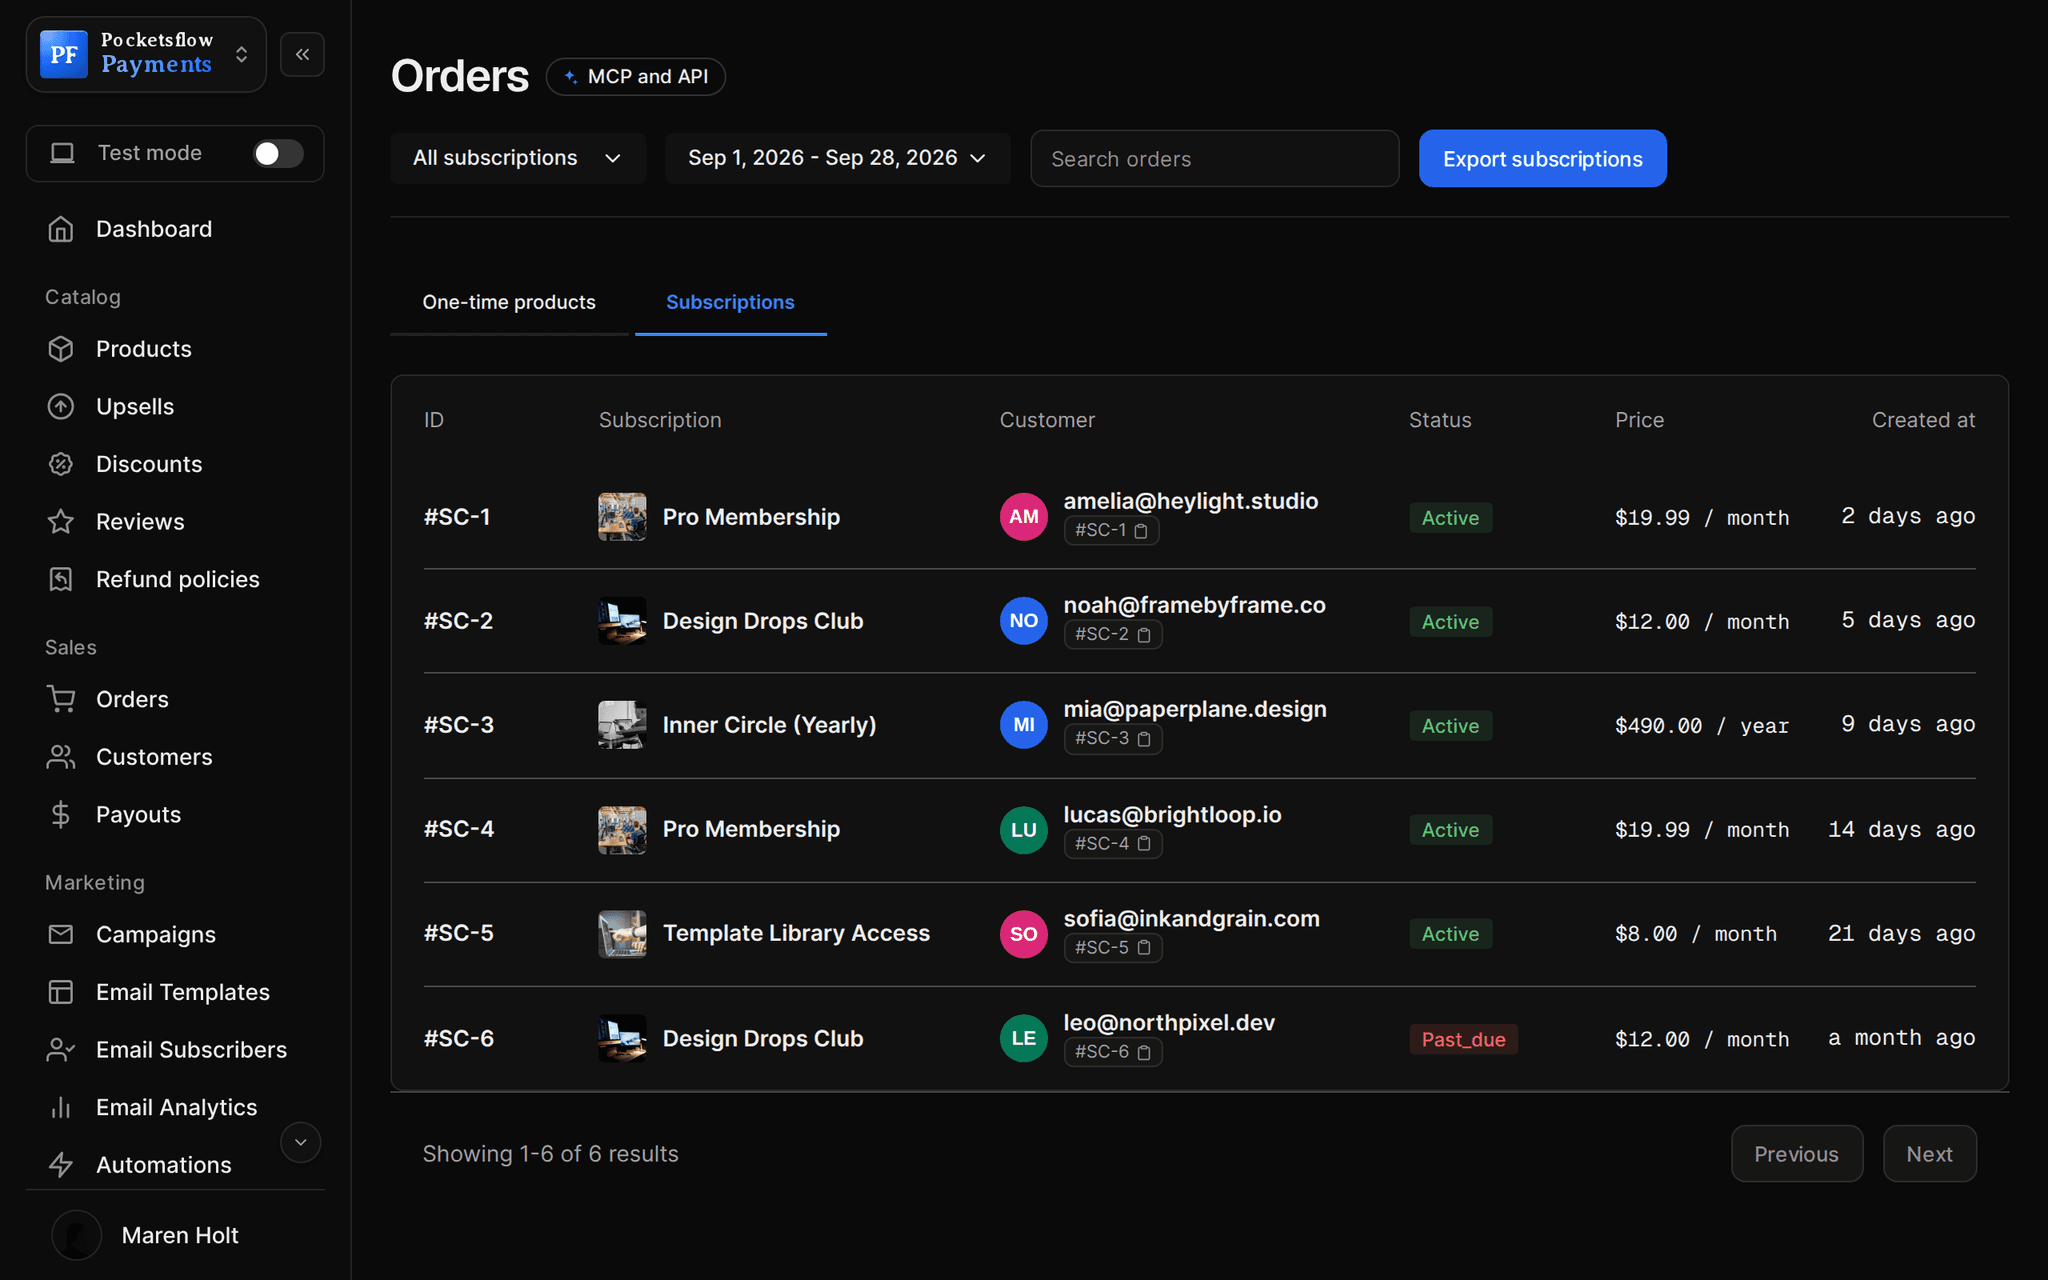Click the Discounts percent badge icon

(x=61, y=464)
